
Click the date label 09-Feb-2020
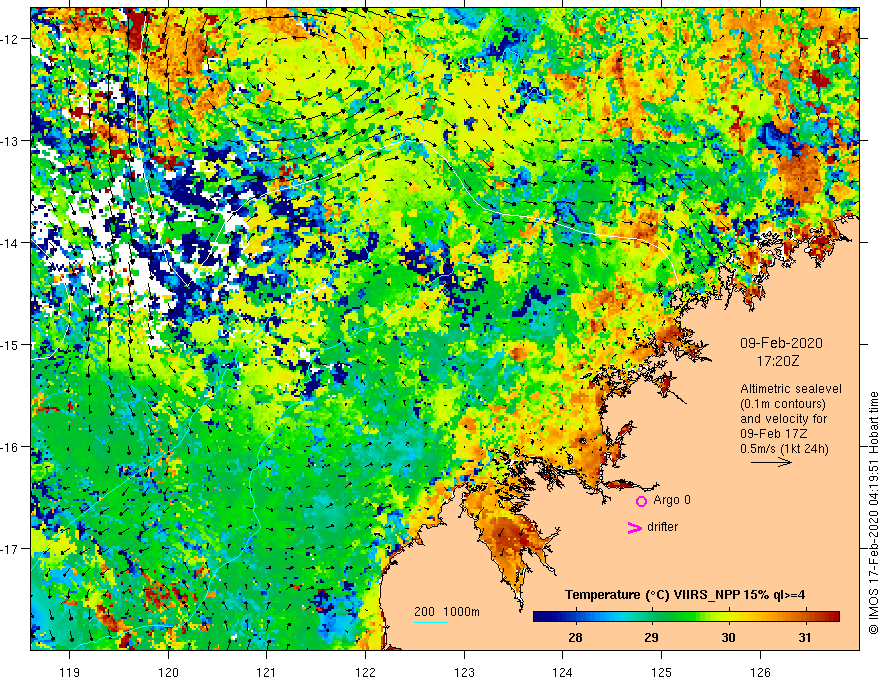click(781, 343)
